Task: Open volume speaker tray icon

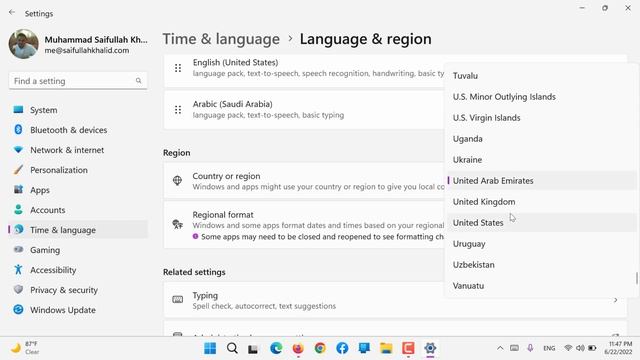Action: tap(580, 348)
